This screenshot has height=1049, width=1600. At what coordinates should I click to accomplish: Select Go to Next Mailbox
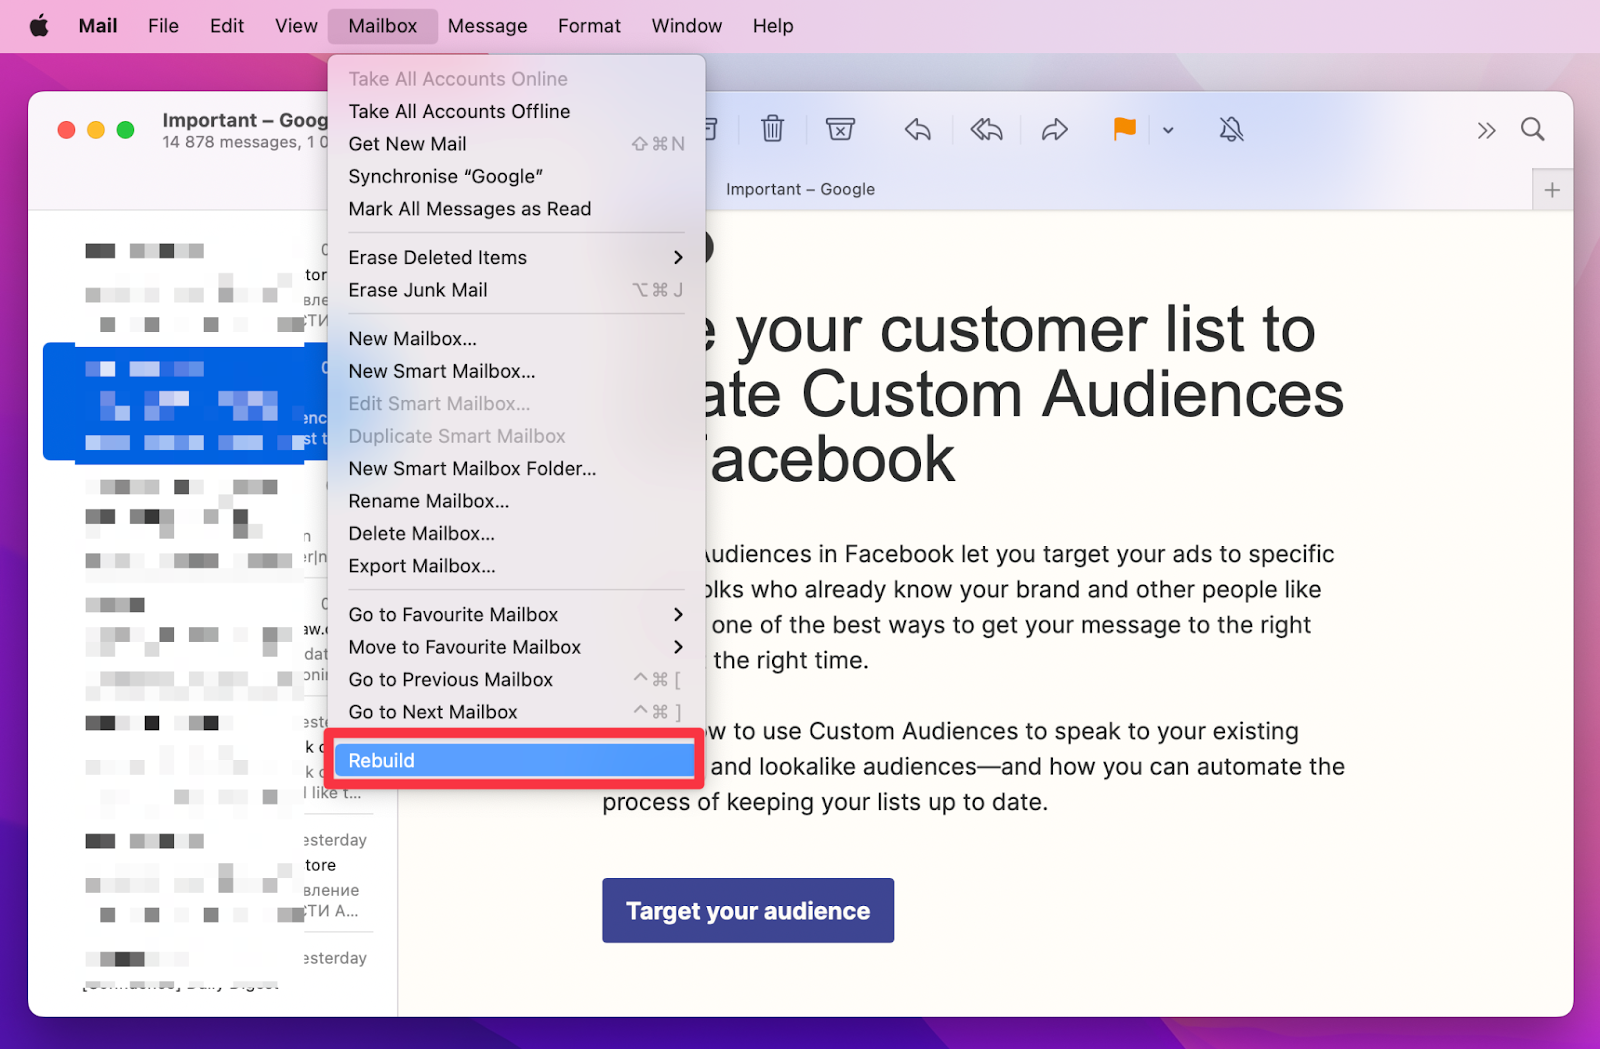(x=516, y=712)
